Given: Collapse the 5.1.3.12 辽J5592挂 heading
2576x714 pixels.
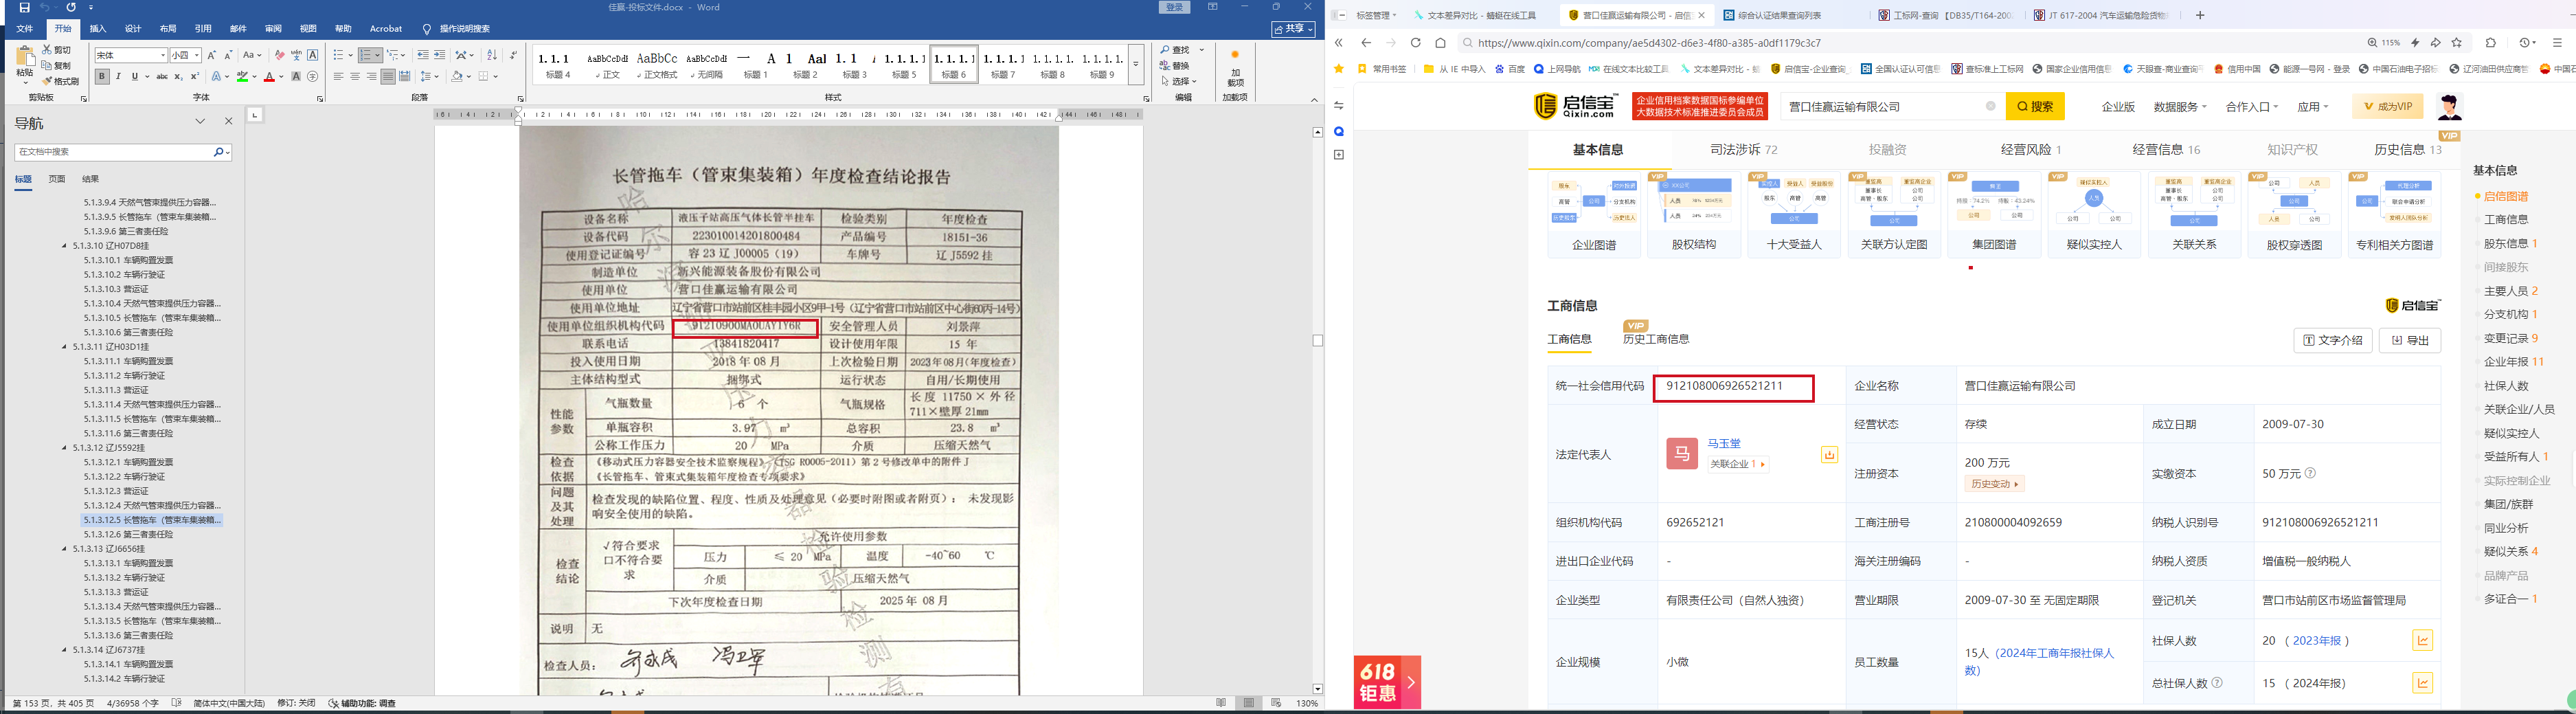Looking at the screenshot, I should click(65, 448).
